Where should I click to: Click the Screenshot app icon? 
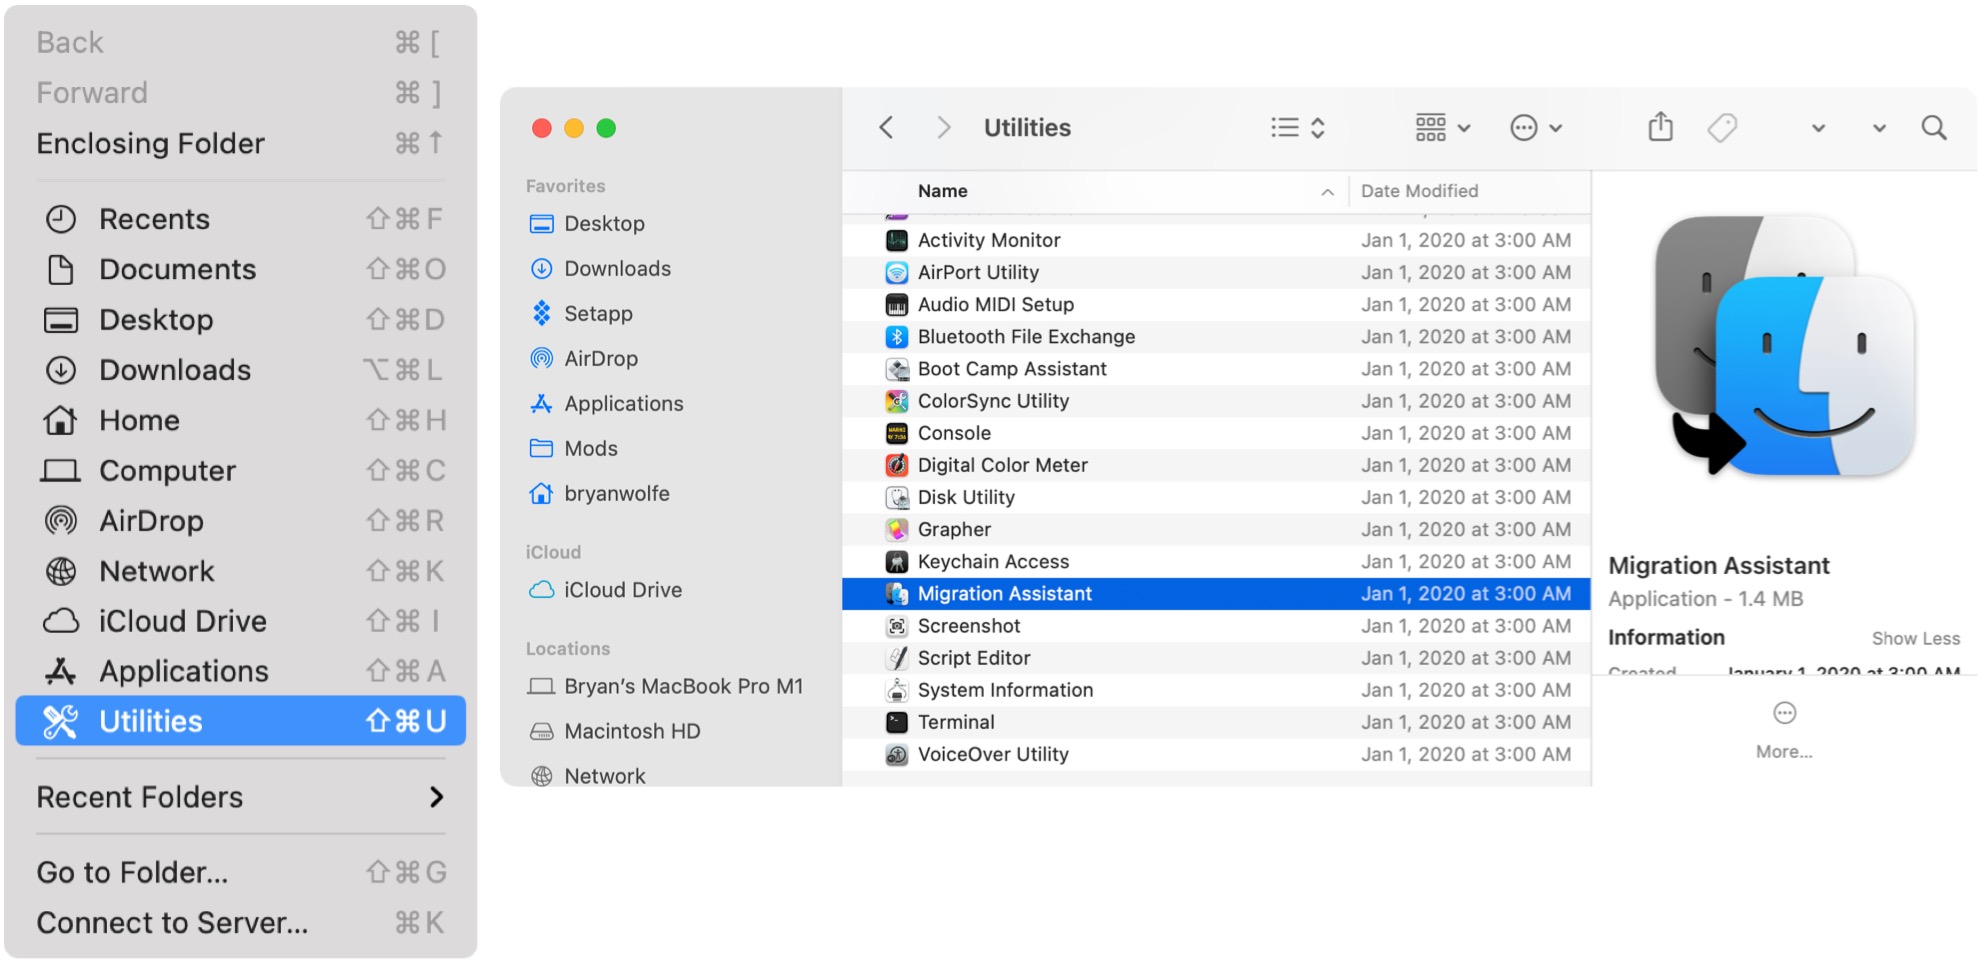pos(897,626)
